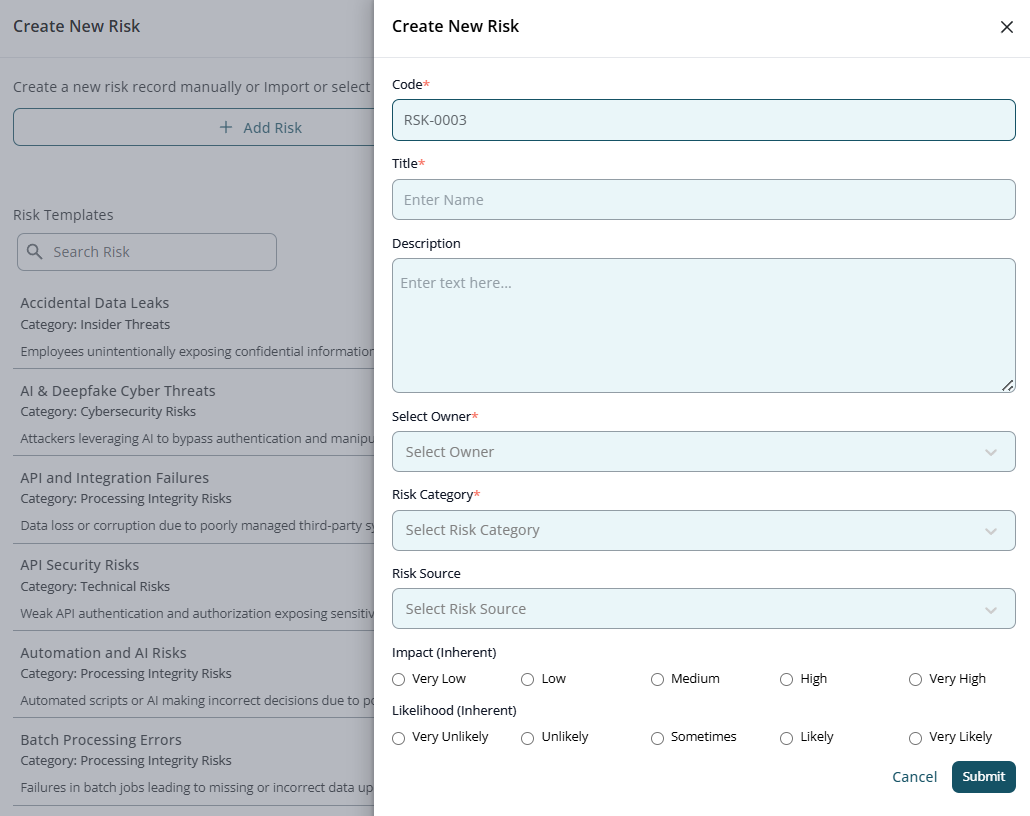Submit the new risk form
Screen dimensions: 1030x816
(983, 776)
